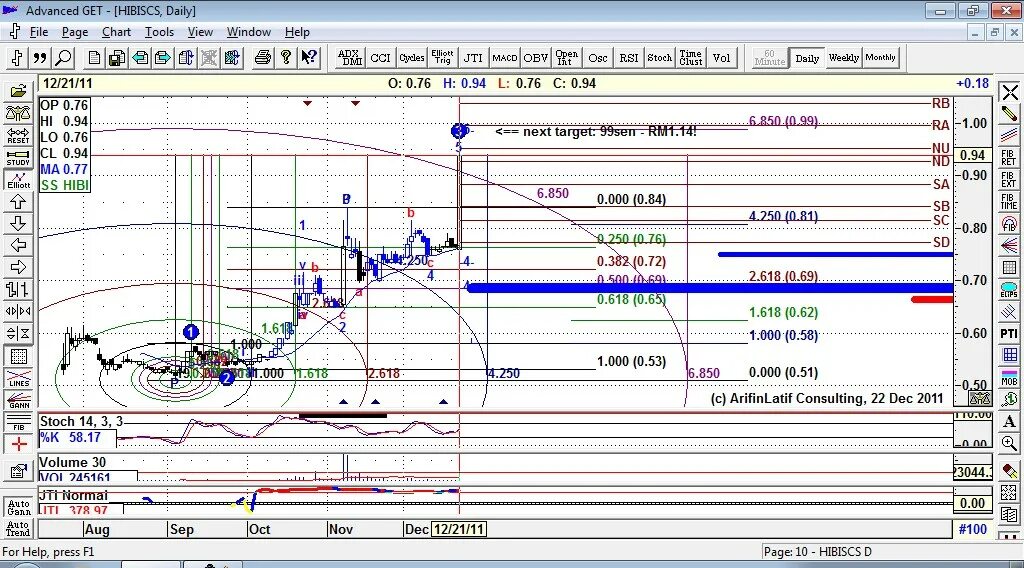Open the Help menu
The image size is (1024, 568).
tap(297, 32)
